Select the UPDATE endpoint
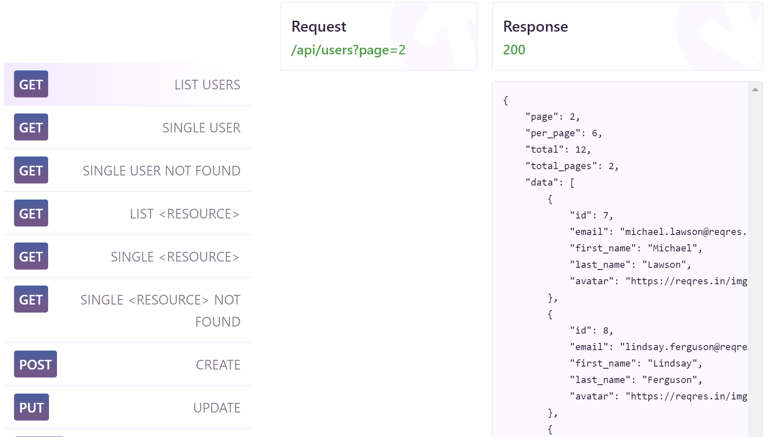 (x=127, y=408)
